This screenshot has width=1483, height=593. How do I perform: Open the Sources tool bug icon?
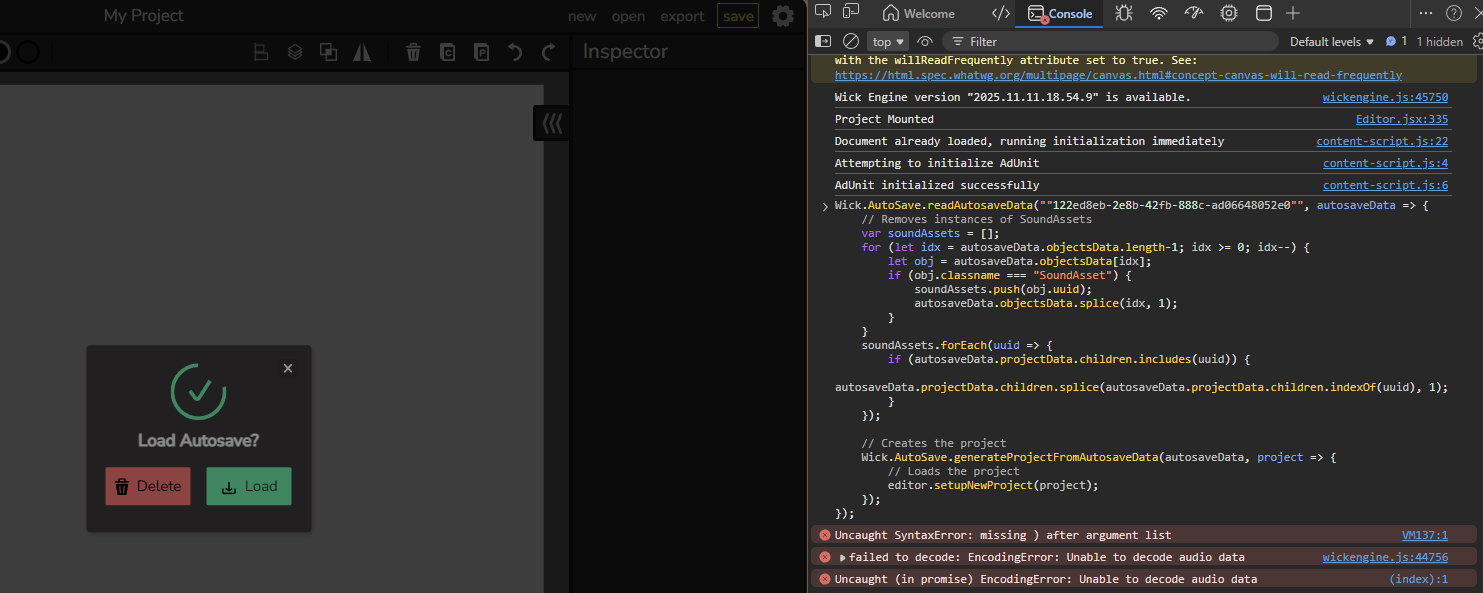1124,13
